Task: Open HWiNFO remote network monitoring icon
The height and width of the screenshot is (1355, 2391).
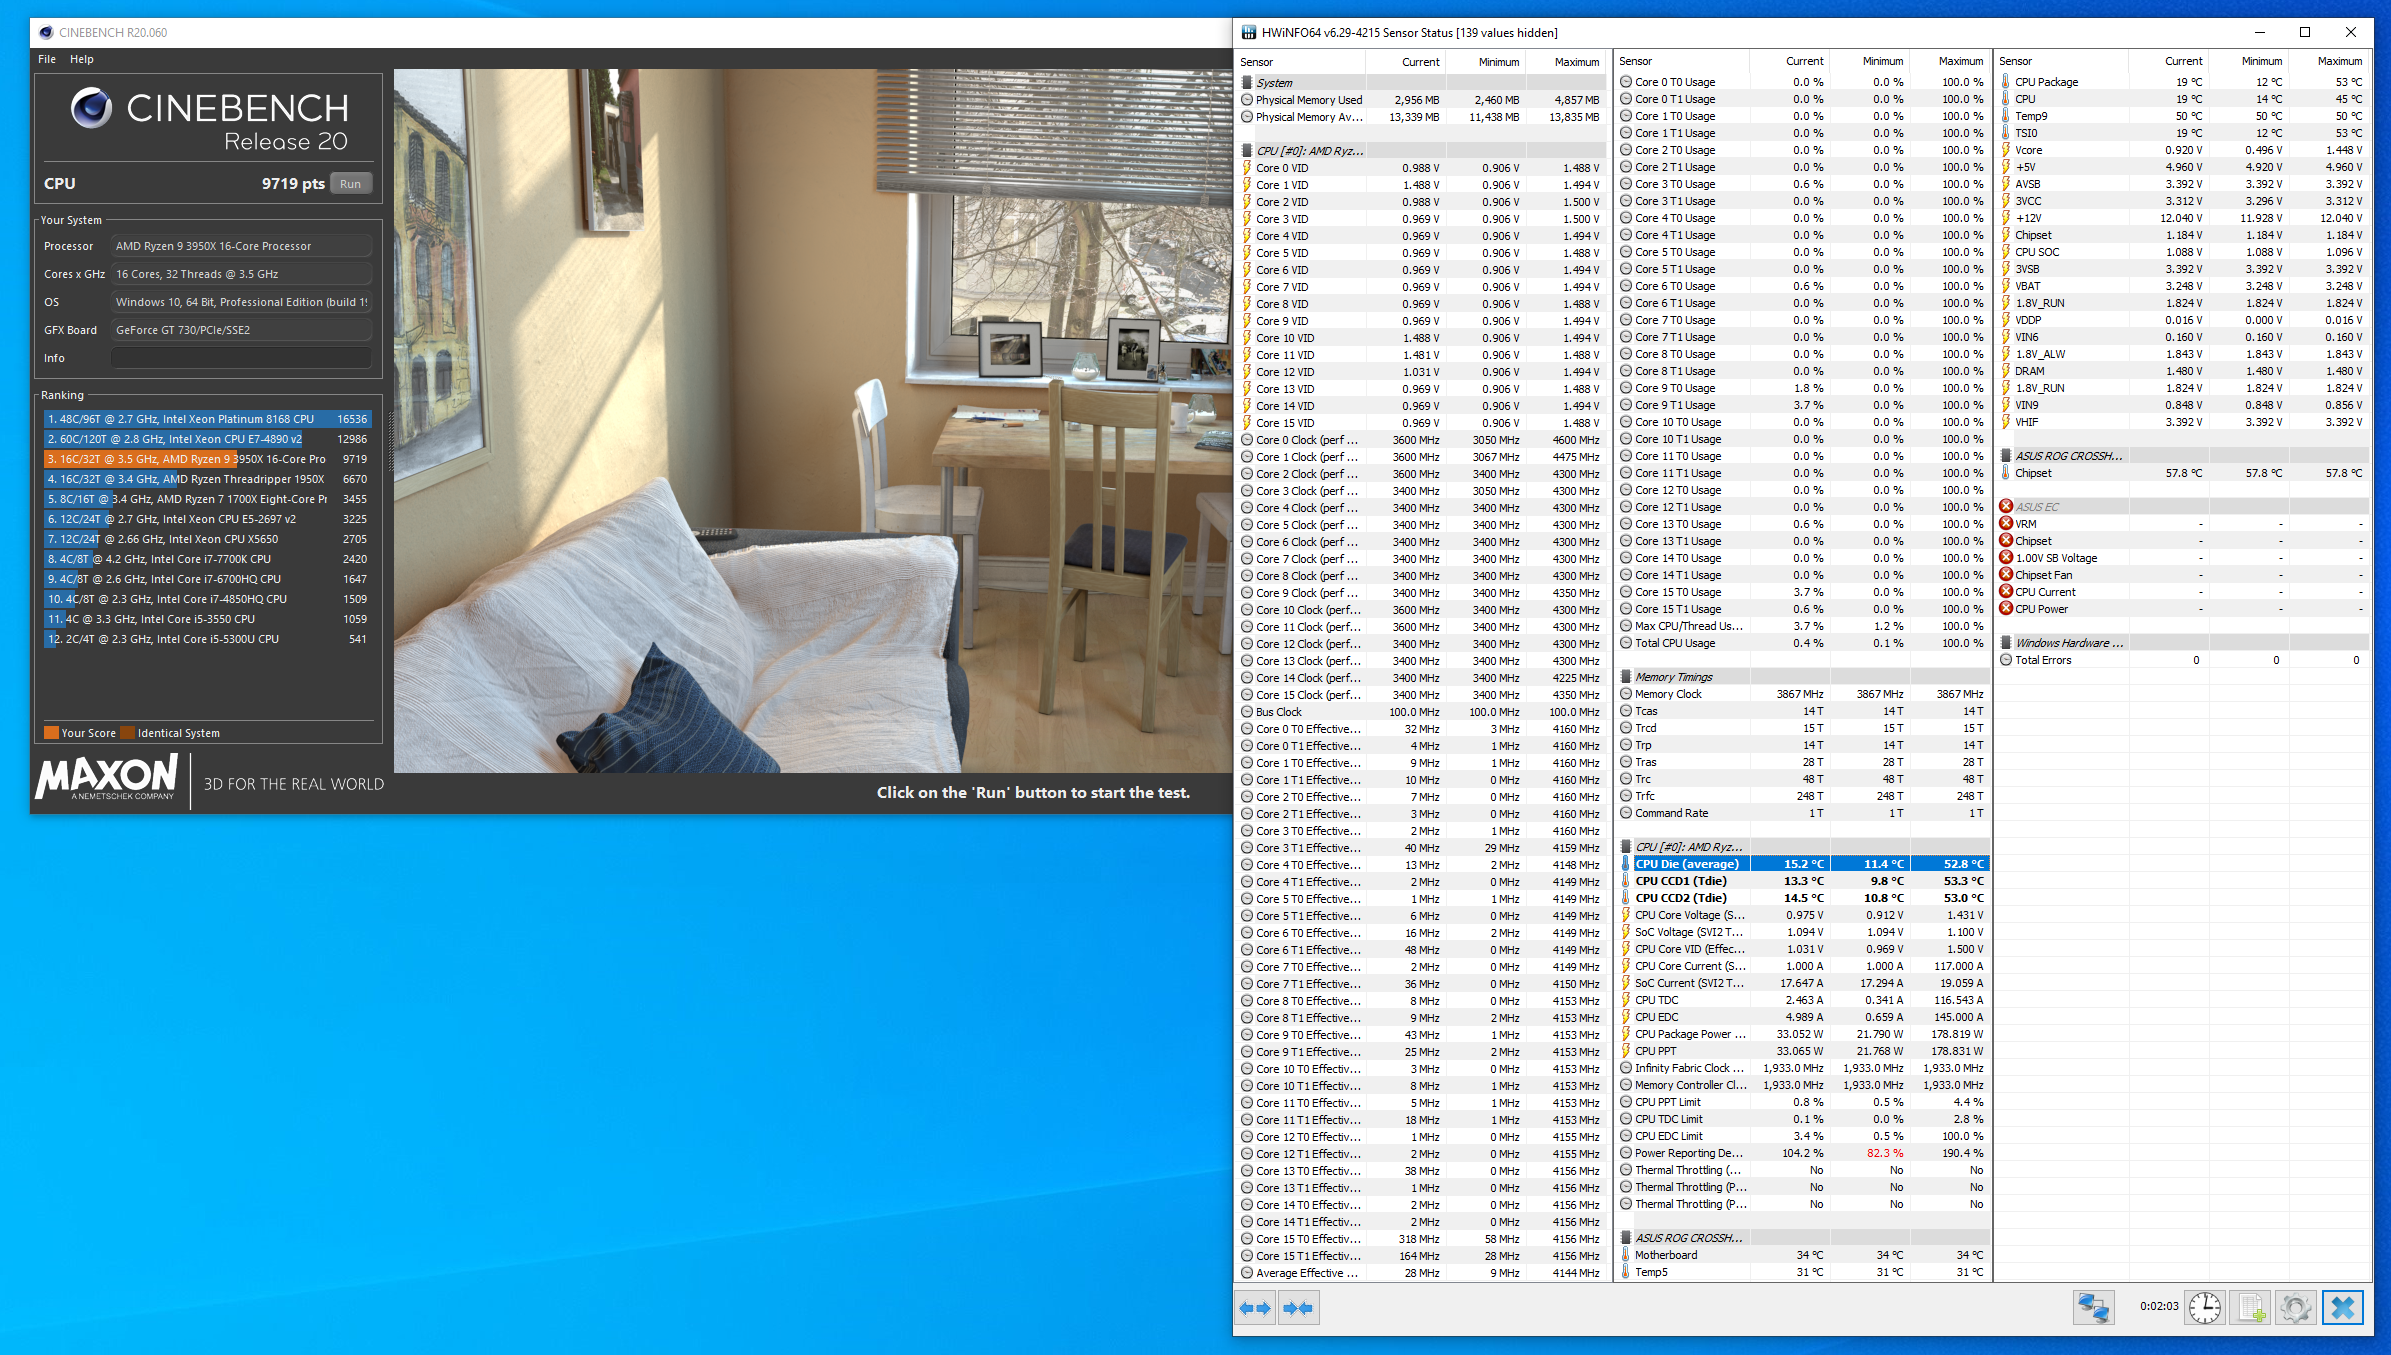Action: 2093,1307
